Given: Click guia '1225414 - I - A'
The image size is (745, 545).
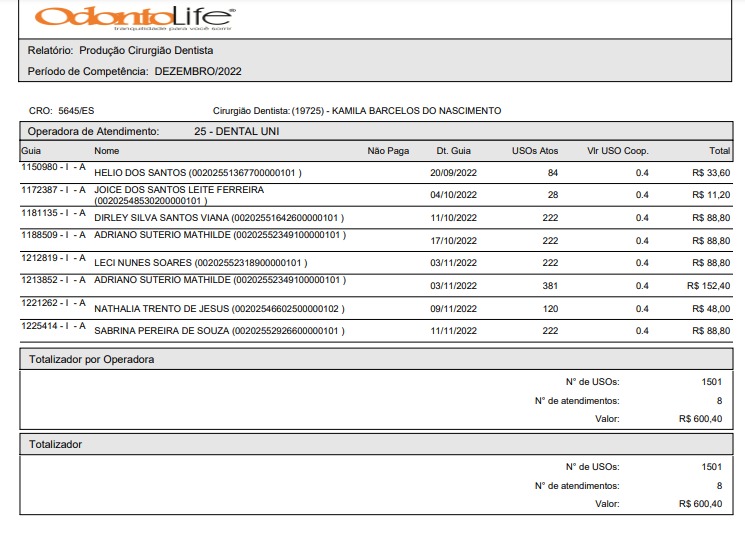Looking at the screenshot, I should [x=53, y=326].
